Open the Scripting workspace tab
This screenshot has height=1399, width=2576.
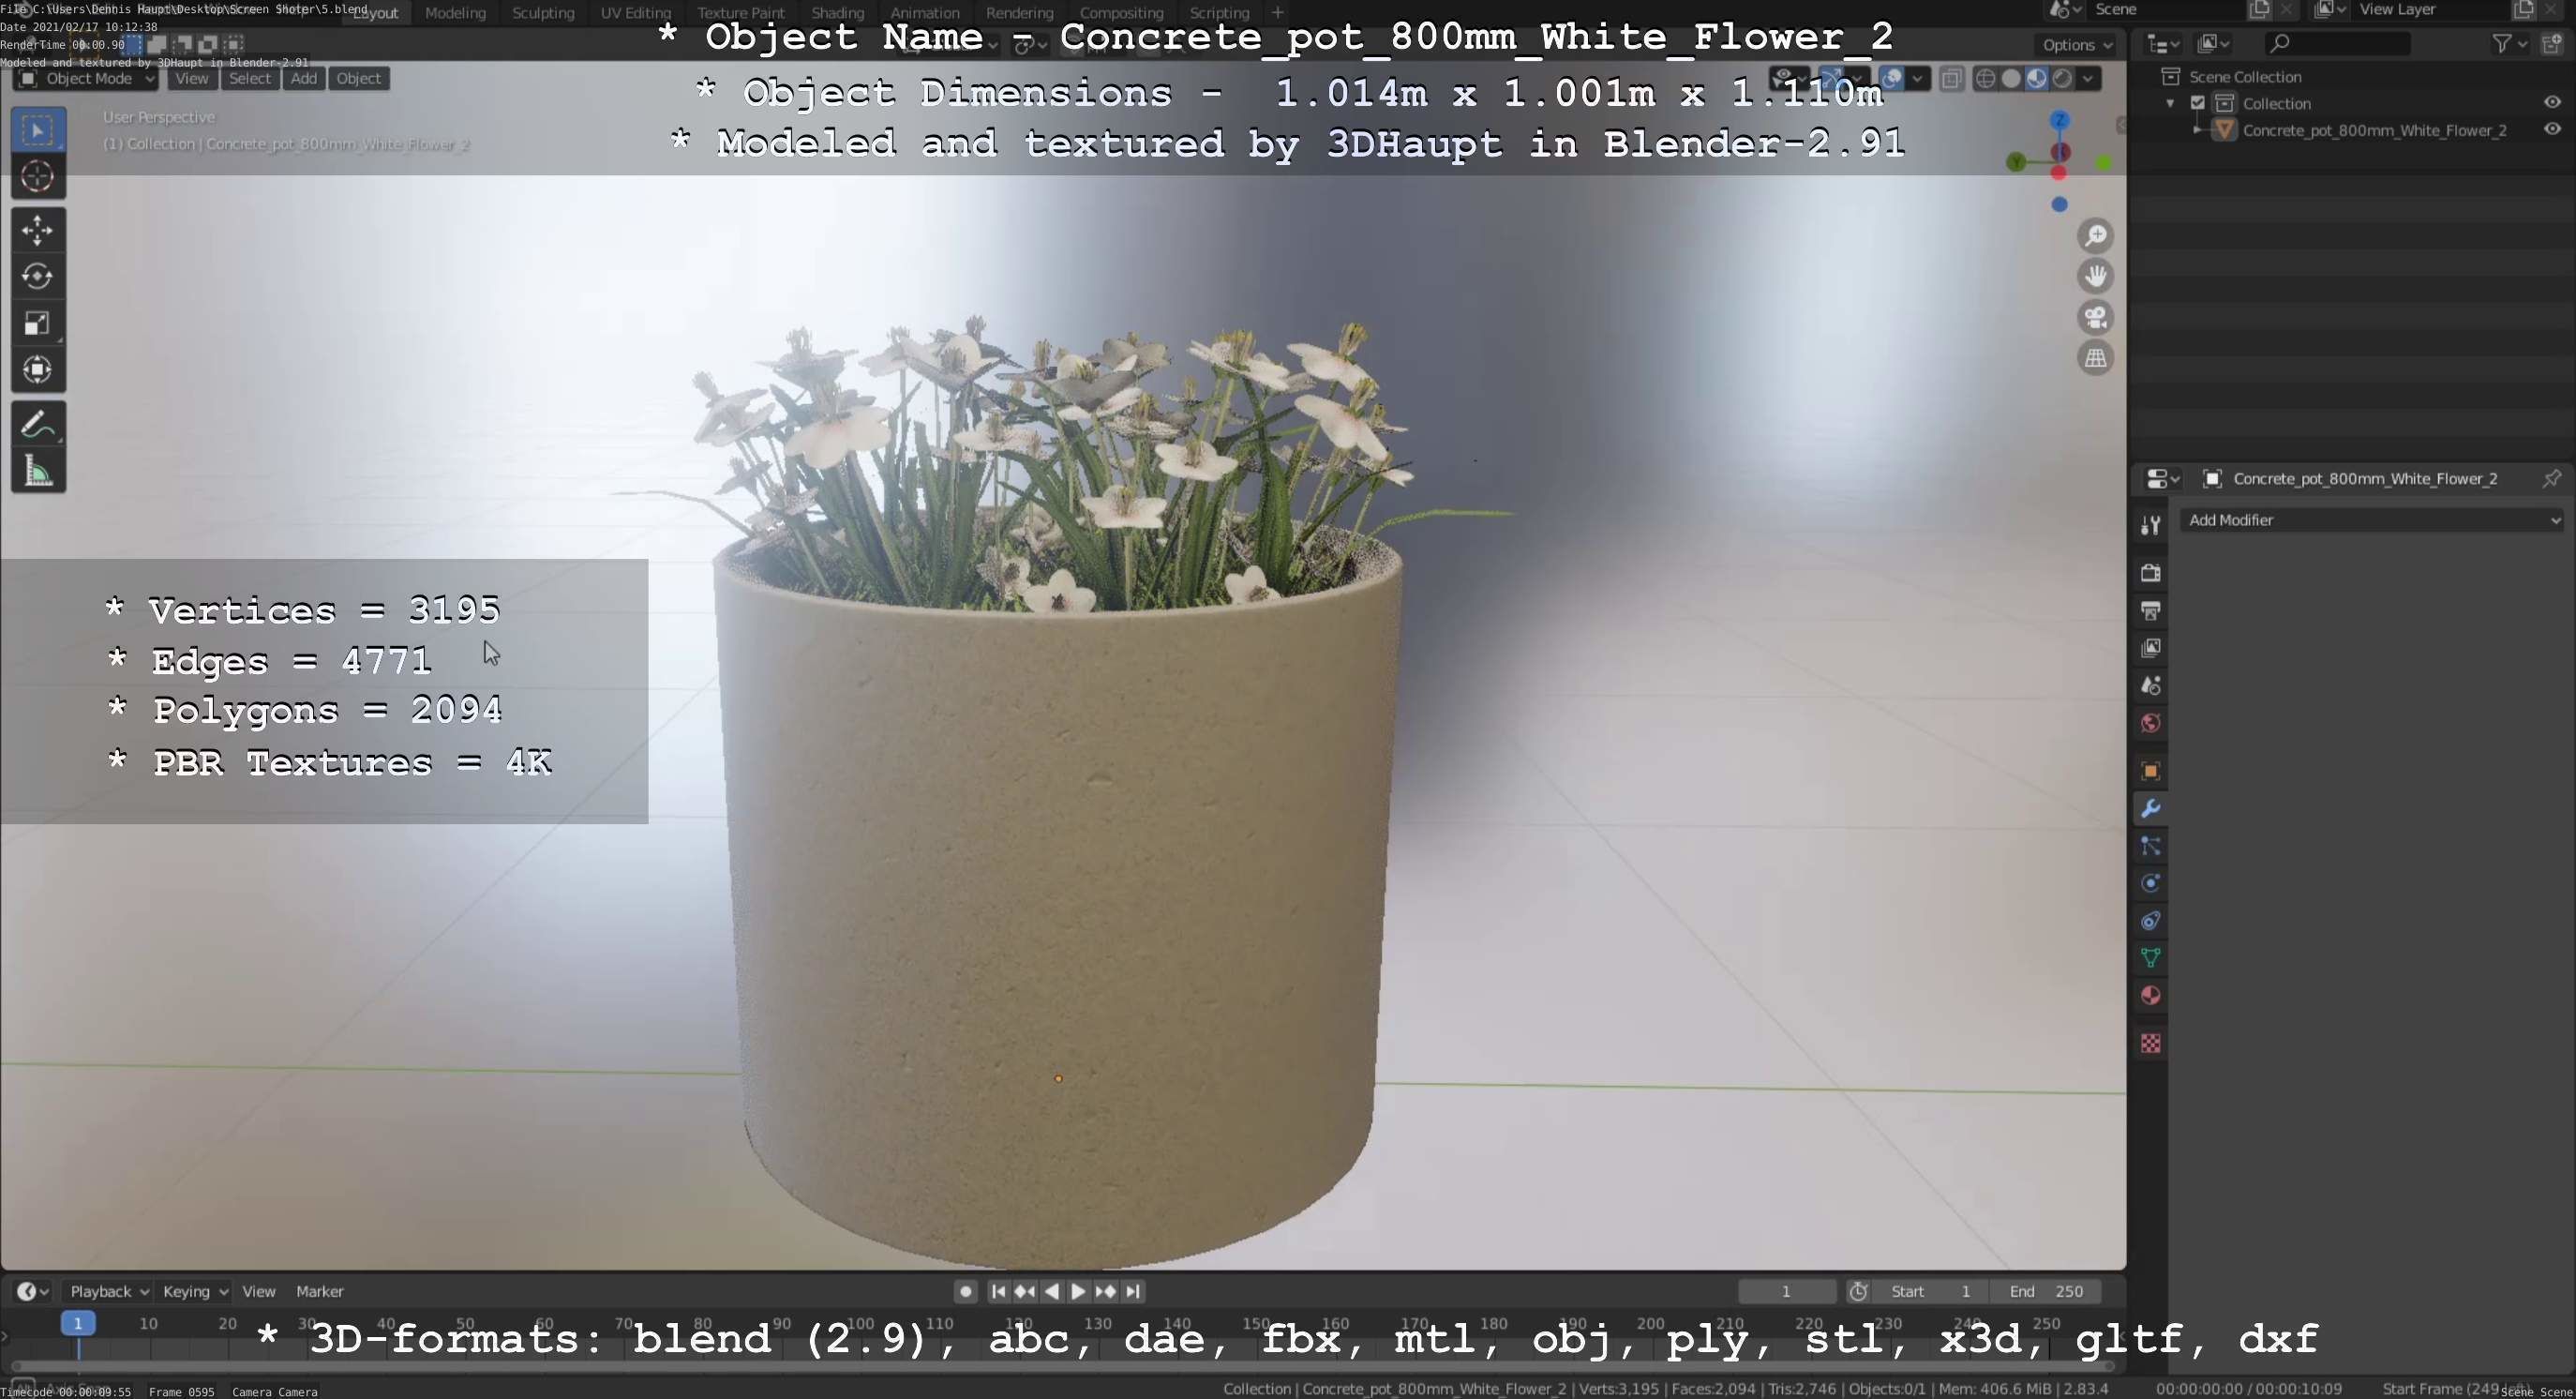click(x=1219, y=13)
